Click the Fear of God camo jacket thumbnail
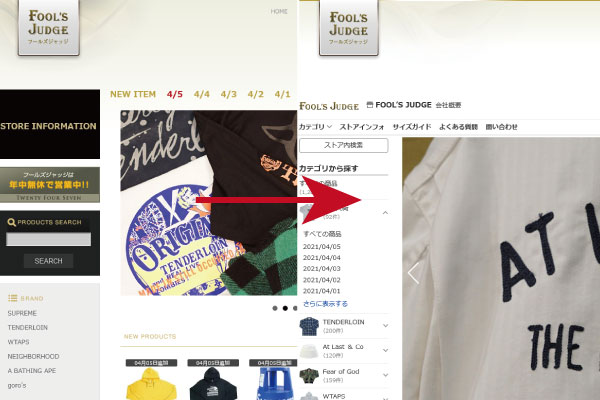 click(x=309, y=376)
